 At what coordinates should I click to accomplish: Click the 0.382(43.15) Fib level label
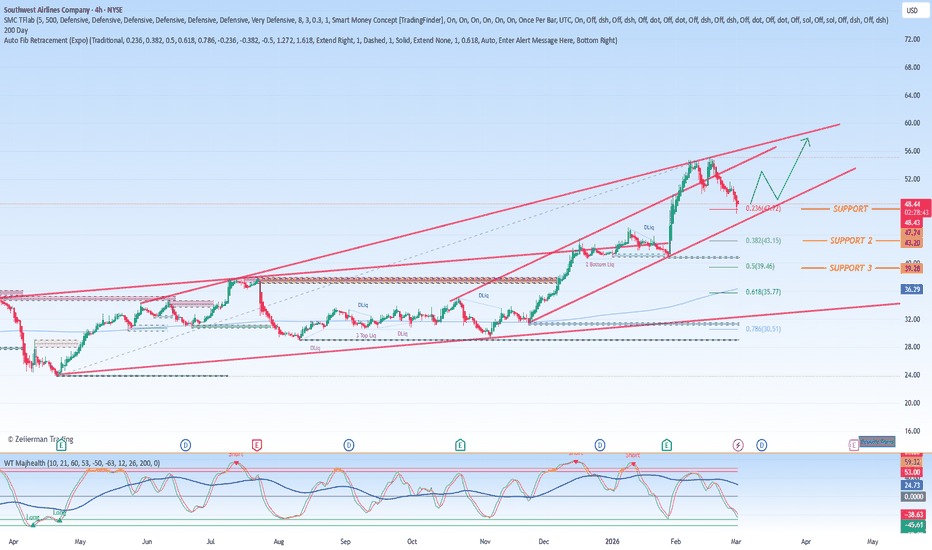click(x=763, y=241)
